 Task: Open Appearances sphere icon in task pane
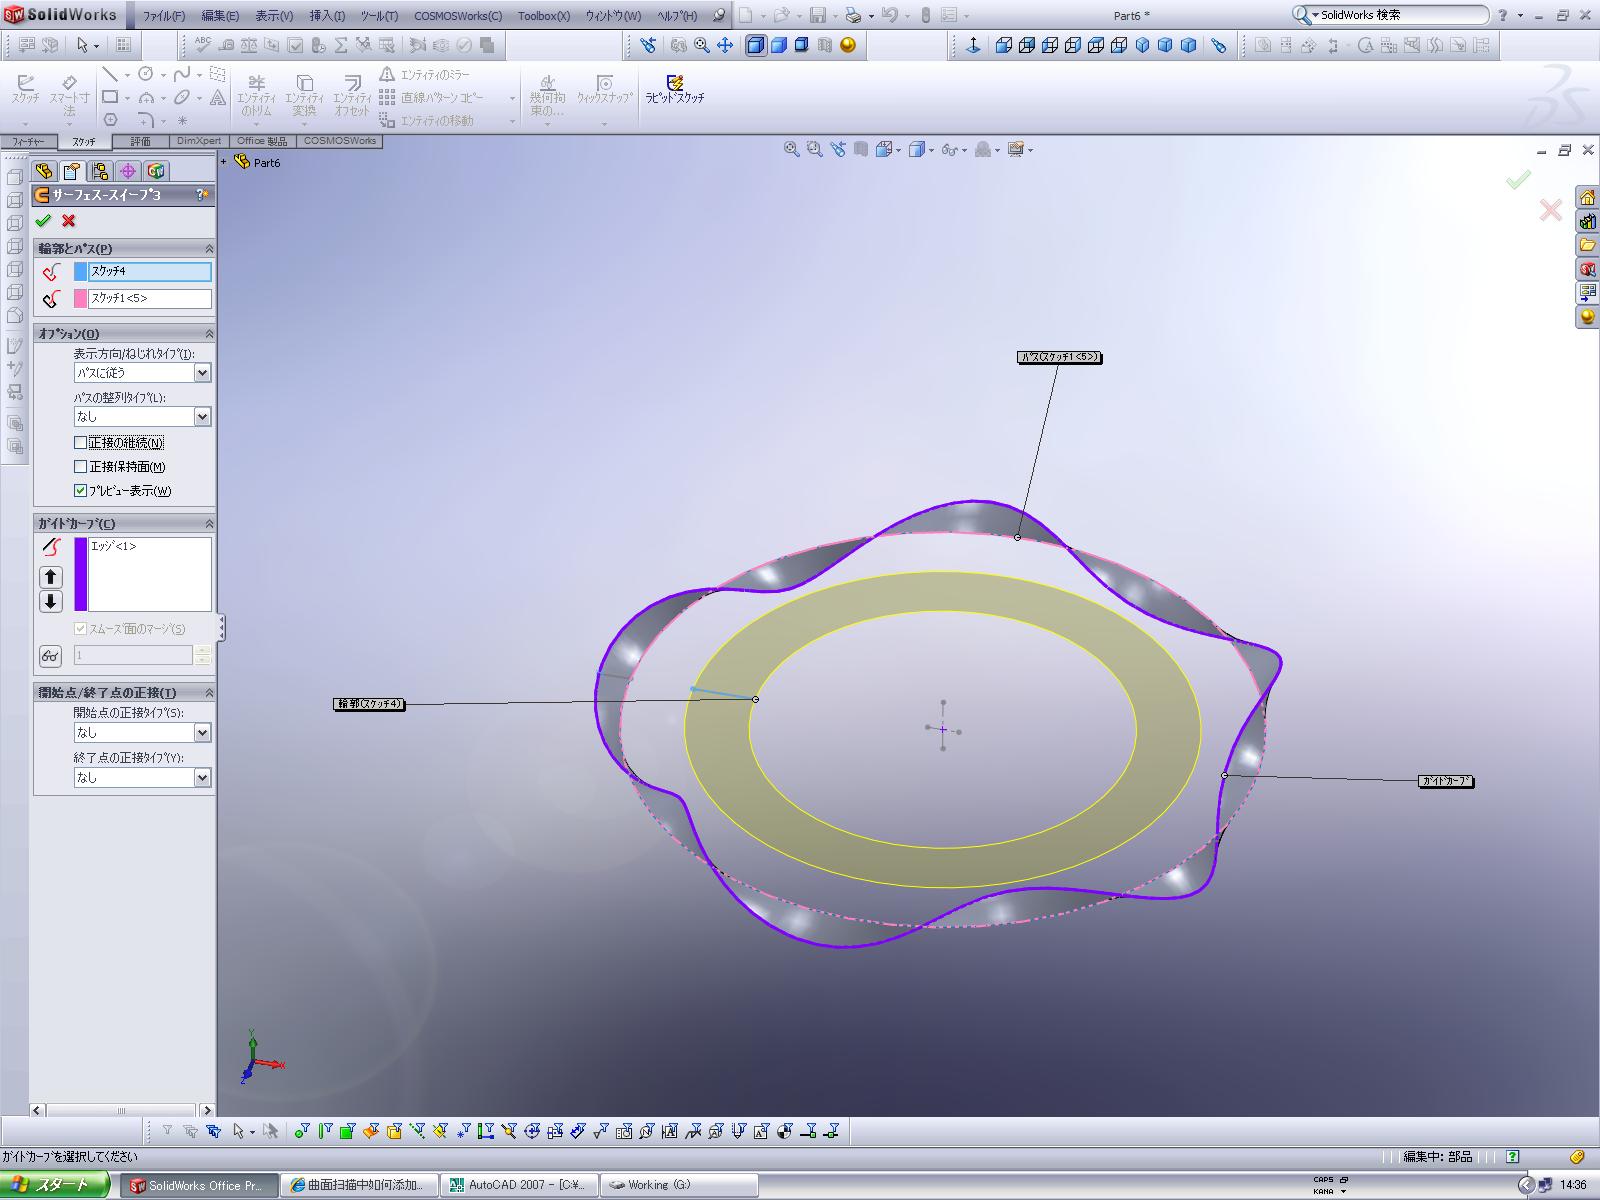pos(1587,317)
